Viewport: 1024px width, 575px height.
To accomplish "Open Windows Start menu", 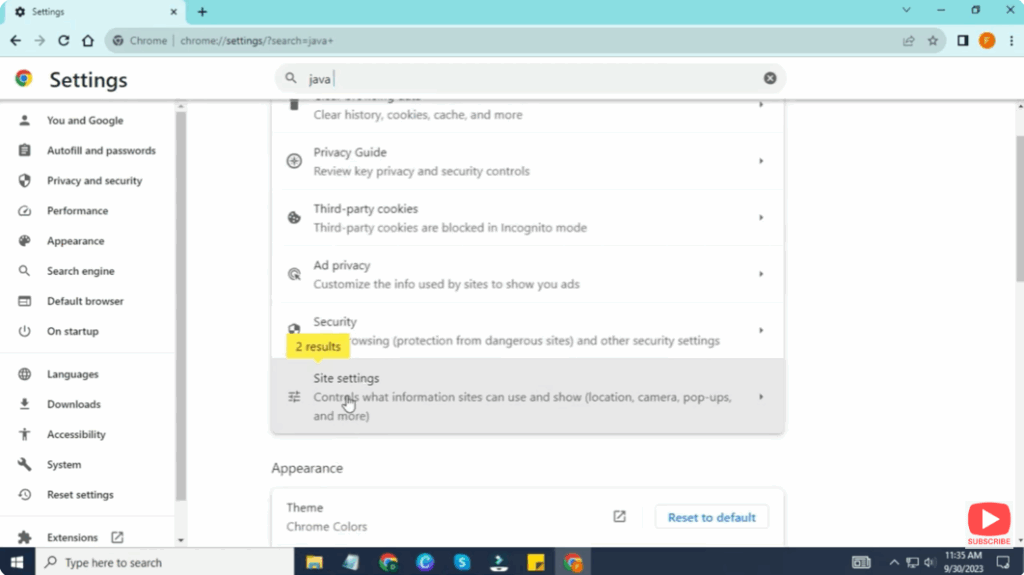I will pyautogui.click(x=17, y=562).
